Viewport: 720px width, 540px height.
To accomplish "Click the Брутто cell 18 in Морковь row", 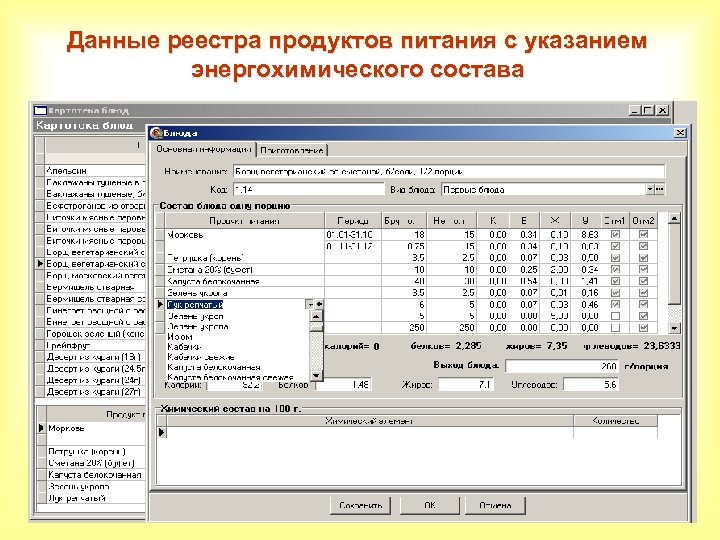I will click(404, 235).
